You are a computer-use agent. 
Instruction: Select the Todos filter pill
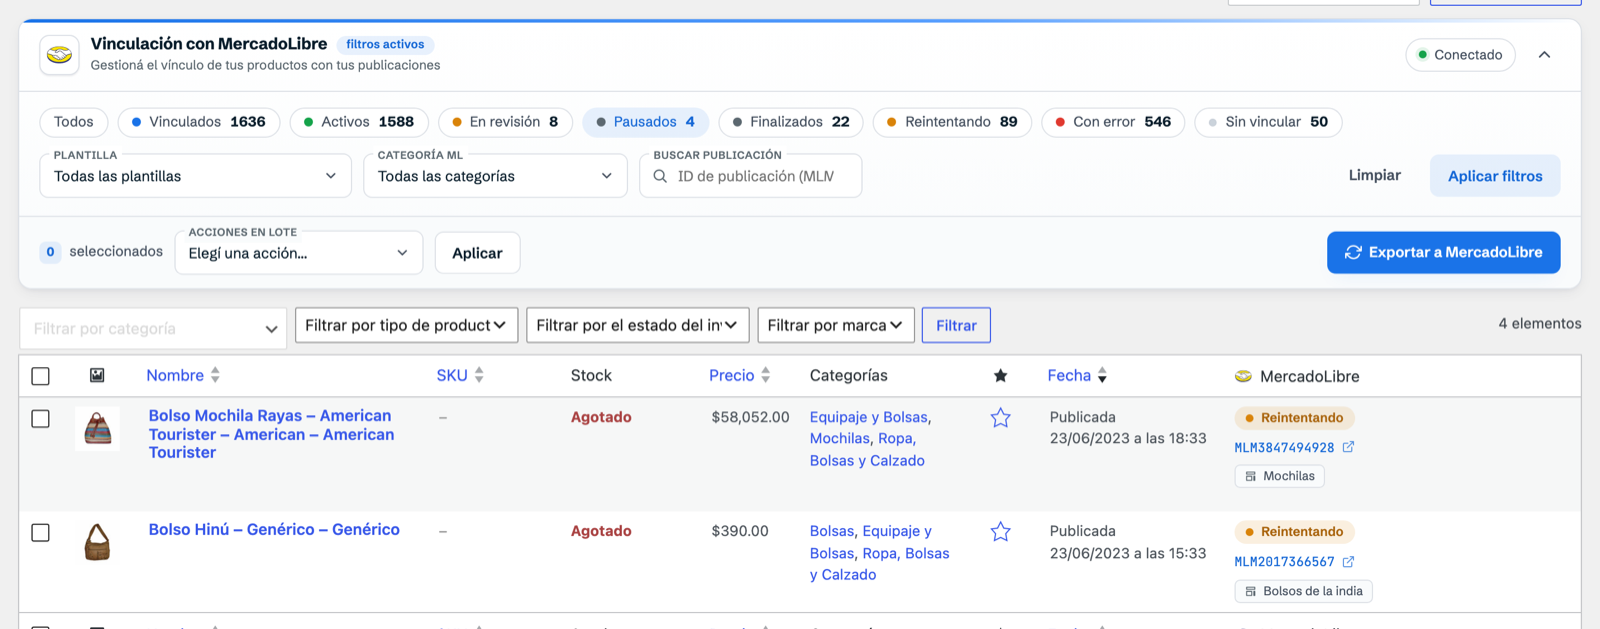coord(73,122)
